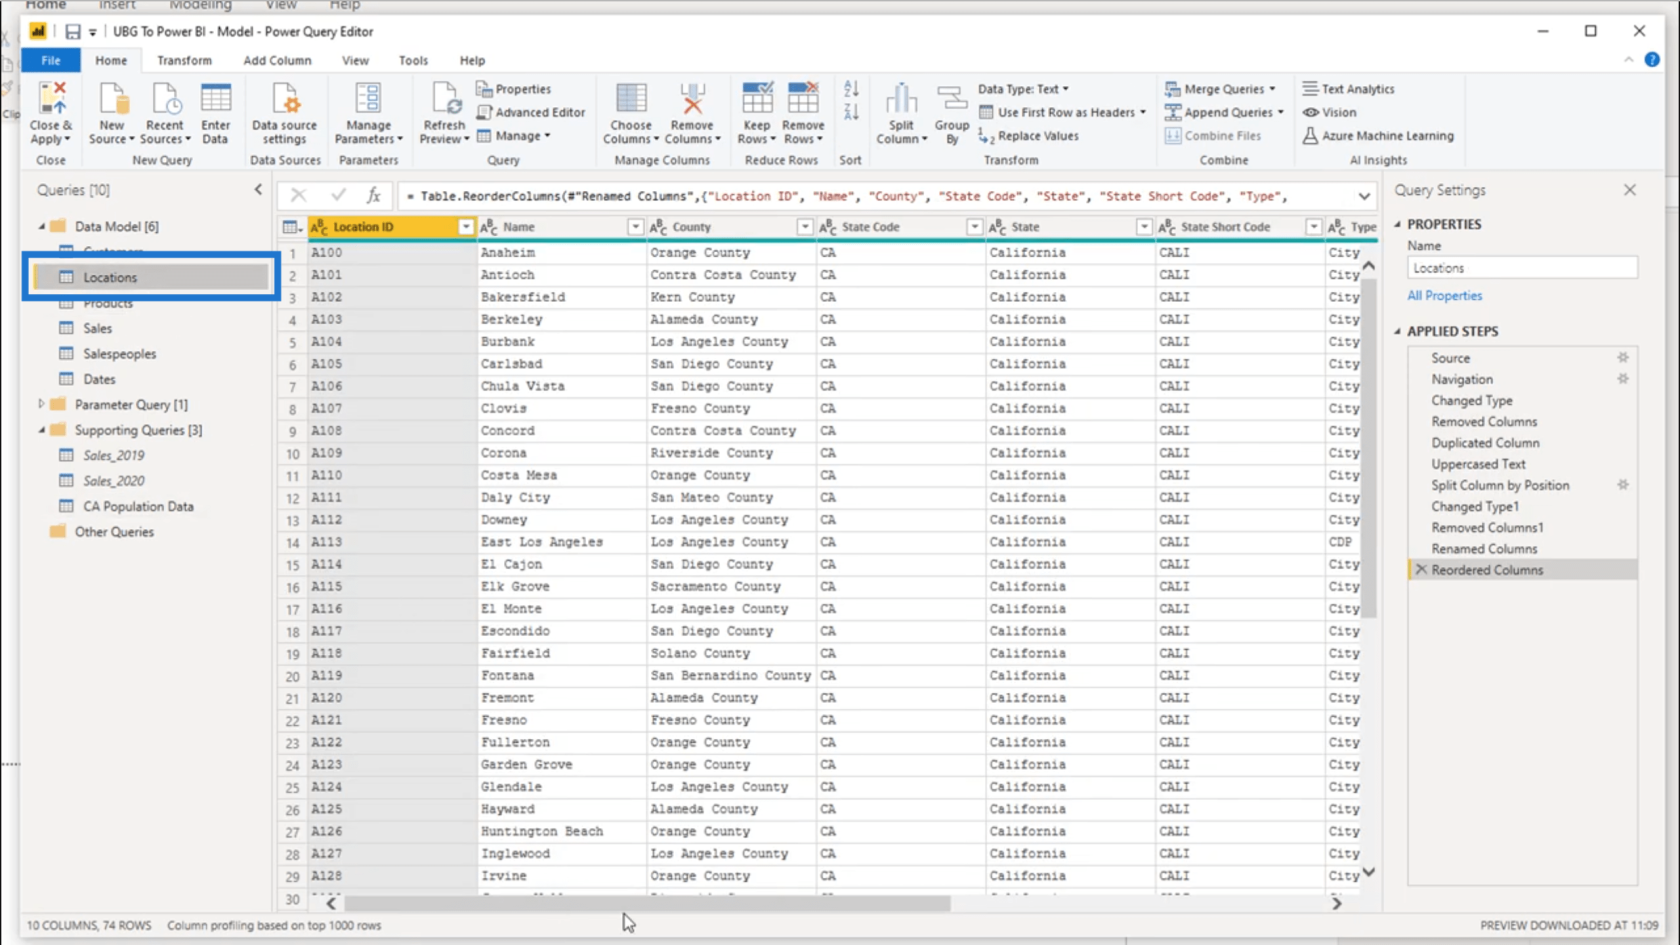
Task: Open Vision AI insights
Action: (x=1329, y=112)
